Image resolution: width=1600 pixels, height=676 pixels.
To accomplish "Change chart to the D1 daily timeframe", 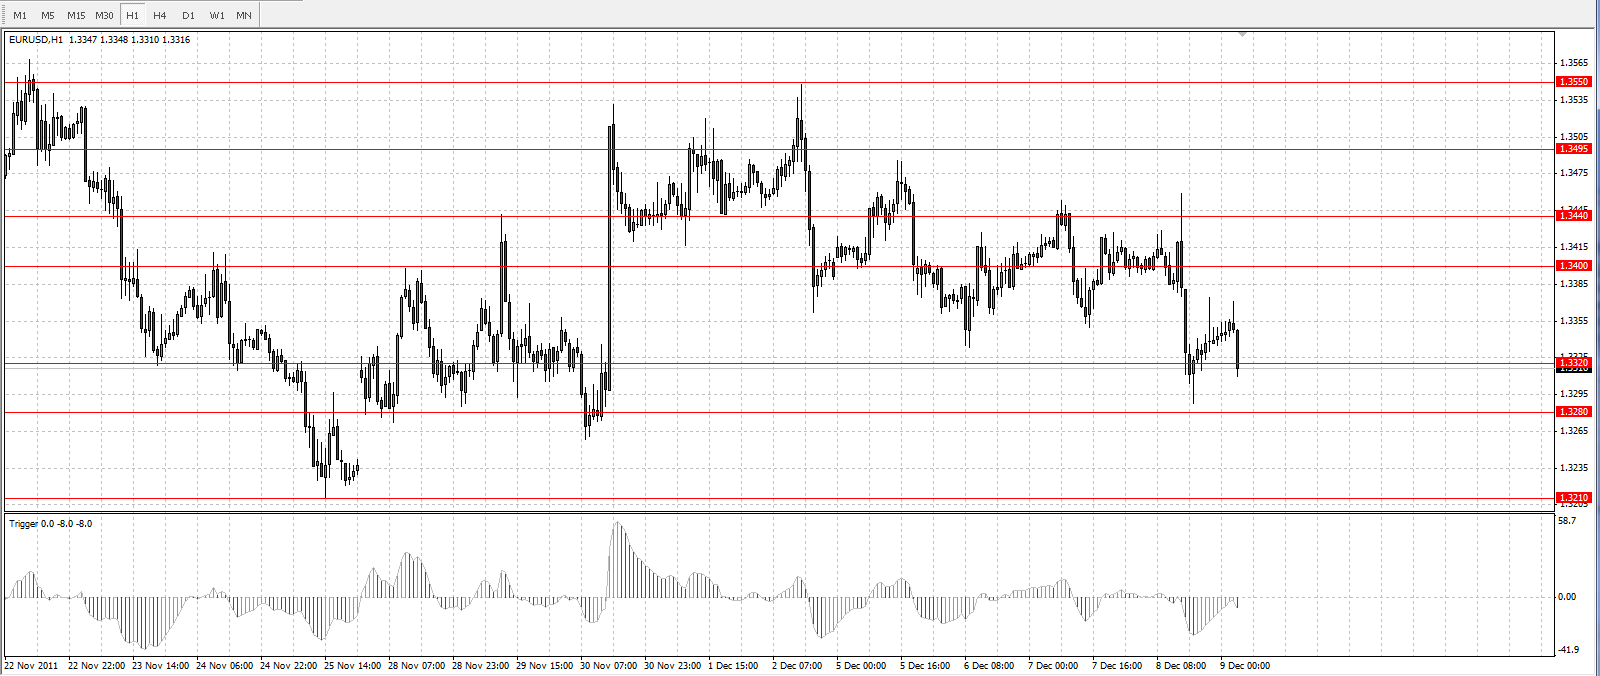I will coord(188,15).
